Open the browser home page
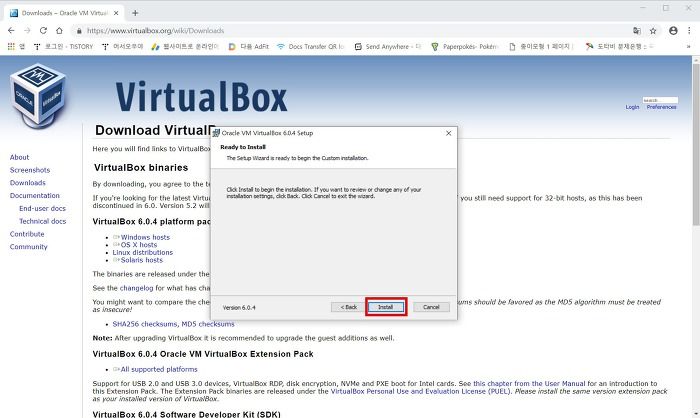Screen dimensions: 700x418 (59, 30)
